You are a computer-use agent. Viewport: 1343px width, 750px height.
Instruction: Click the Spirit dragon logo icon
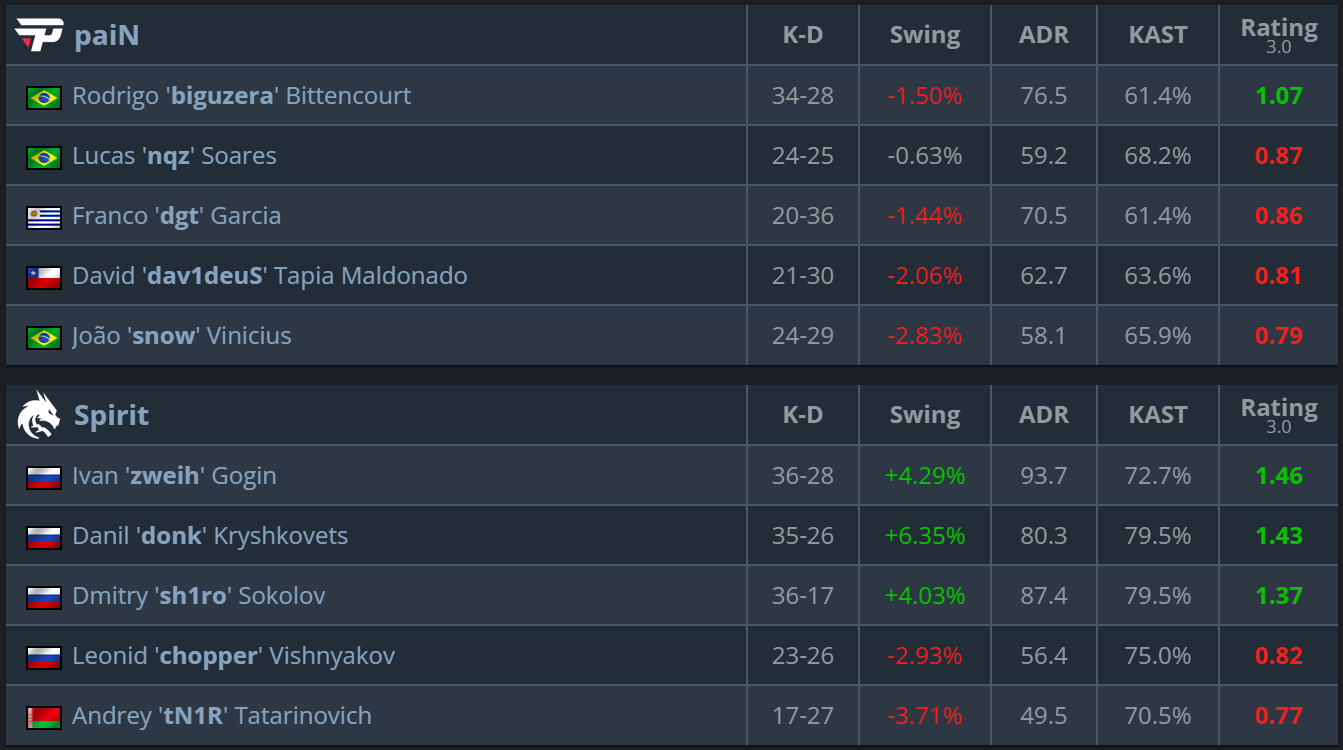pos(39,415)
